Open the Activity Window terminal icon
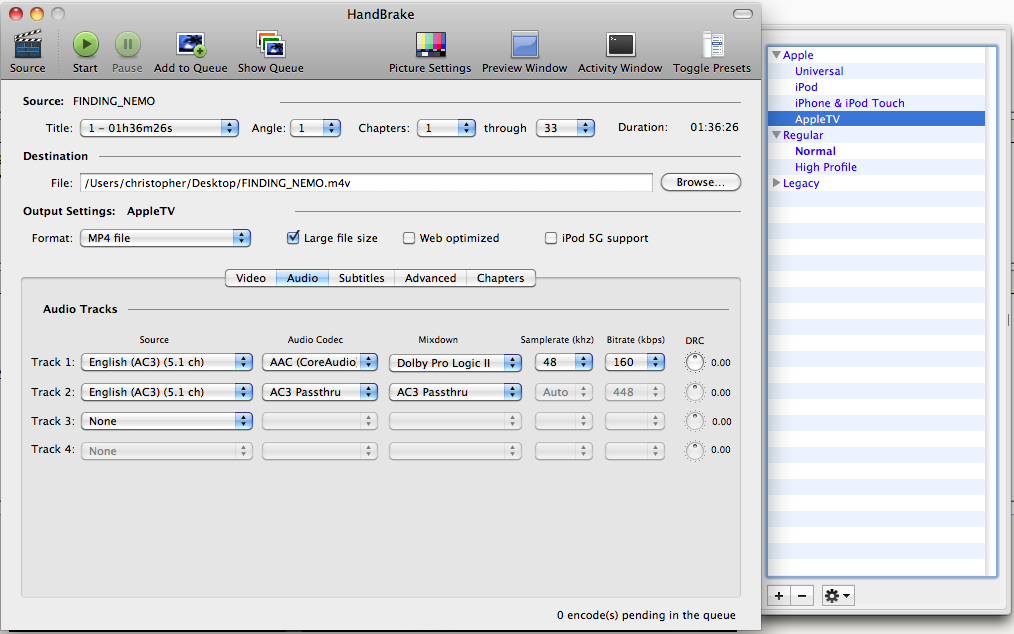Screen dimensions: 1014x634 point(620,45)
